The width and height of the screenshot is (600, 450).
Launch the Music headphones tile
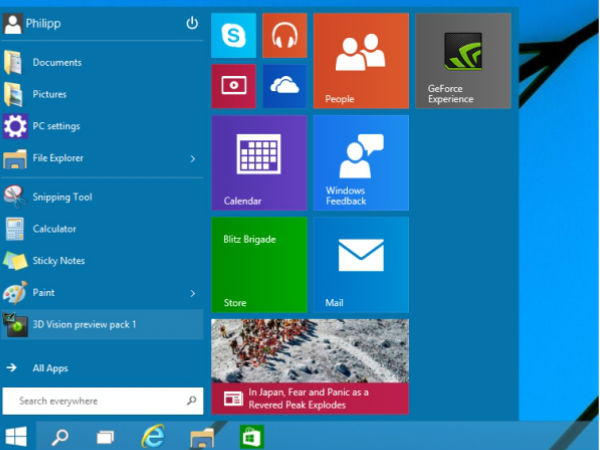pyautogui.click(x=284, y=36)
